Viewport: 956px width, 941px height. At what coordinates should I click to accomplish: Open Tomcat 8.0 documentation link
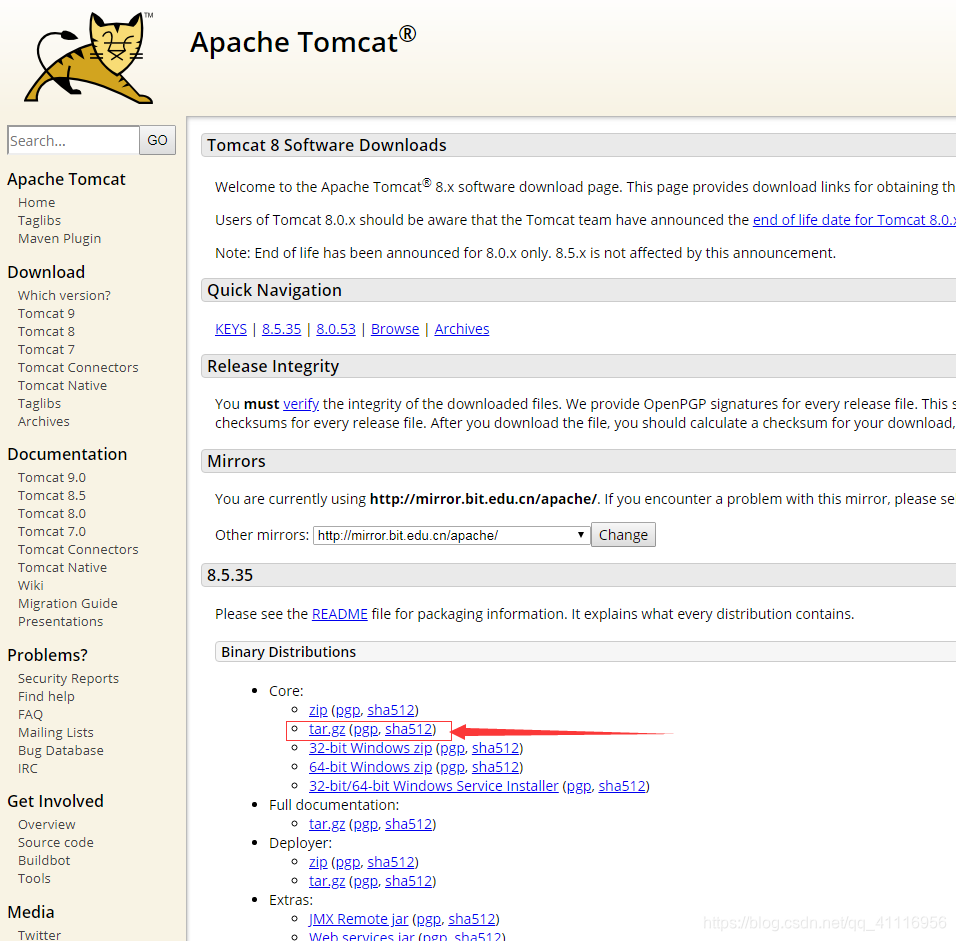click(x=52, y=513)
